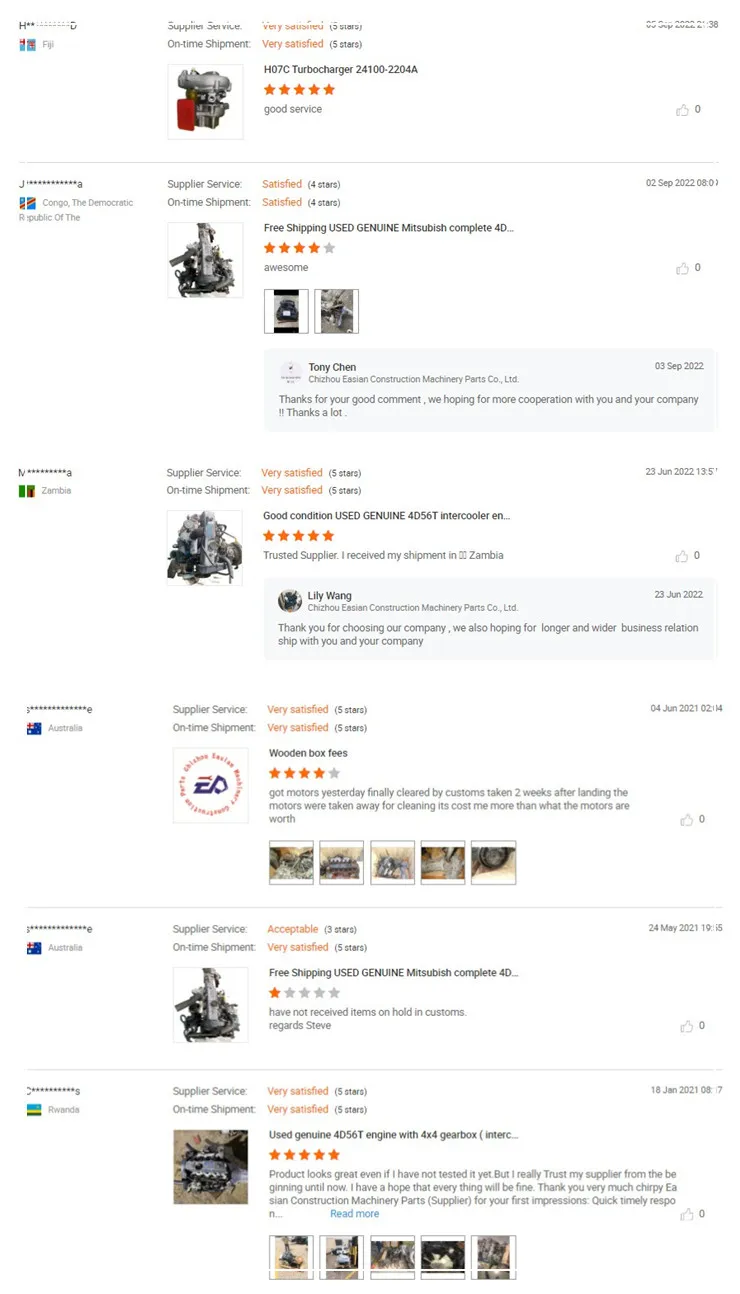
Task: Open 'Used genuine 4D56T engine with 4x4 gearbox' link
Action: pyautogui.click(x=394, y=1135)
